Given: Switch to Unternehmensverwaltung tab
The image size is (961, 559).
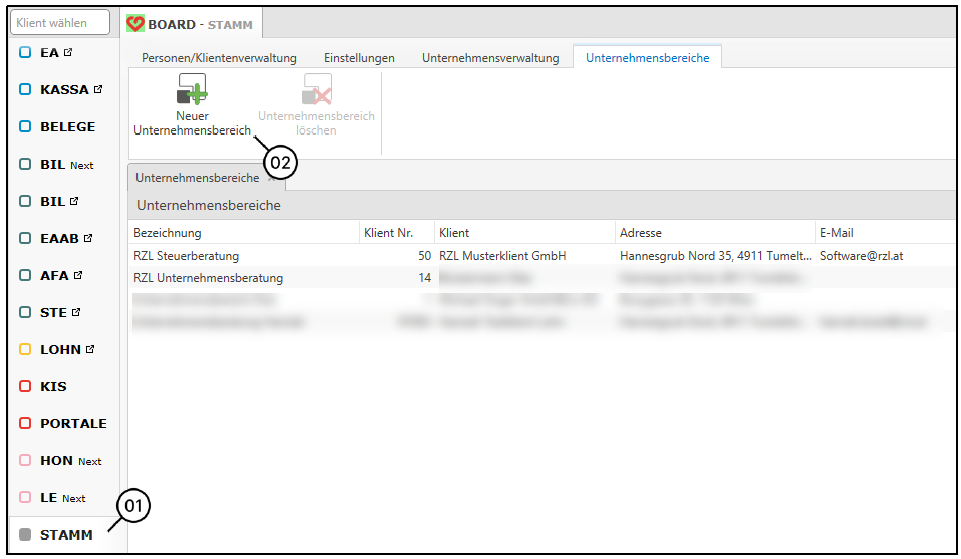Looking at the screenshot, I should coord(490,58).
